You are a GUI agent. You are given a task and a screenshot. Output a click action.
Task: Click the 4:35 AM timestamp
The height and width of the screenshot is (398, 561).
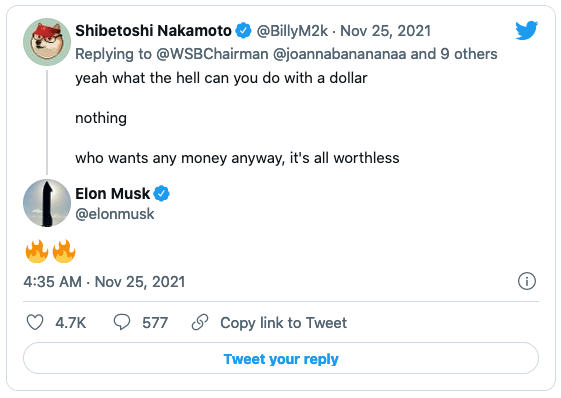53,282
